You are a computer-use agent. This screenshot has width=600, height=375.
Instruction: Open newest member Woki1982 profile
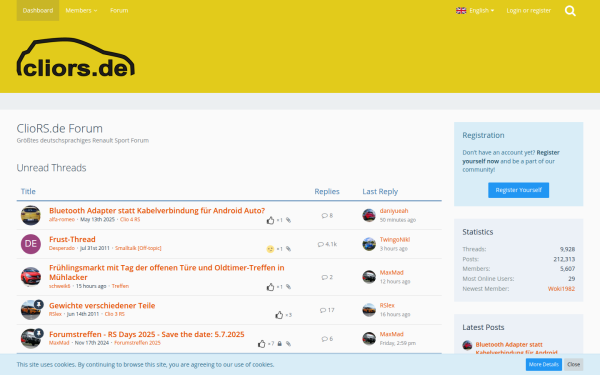pyautogui.click(x=561, y=289)
